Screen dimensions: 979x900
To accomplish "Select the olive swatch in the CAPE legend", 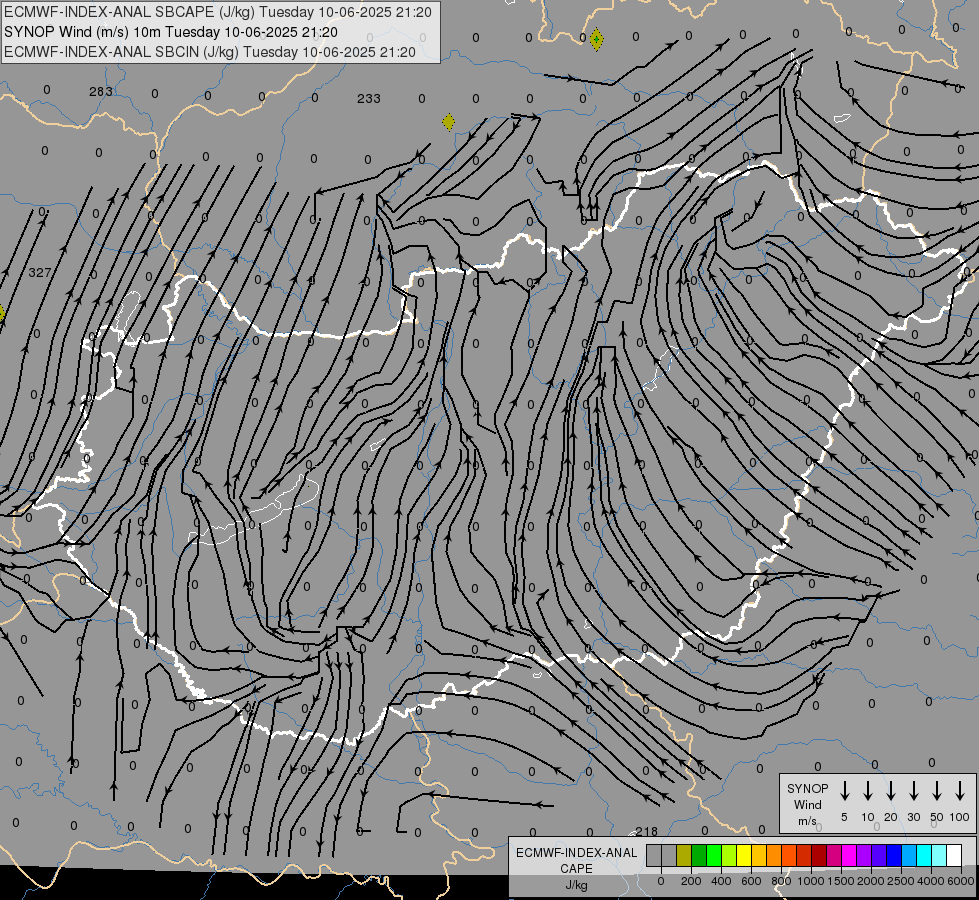I will [x=684, y=855].
